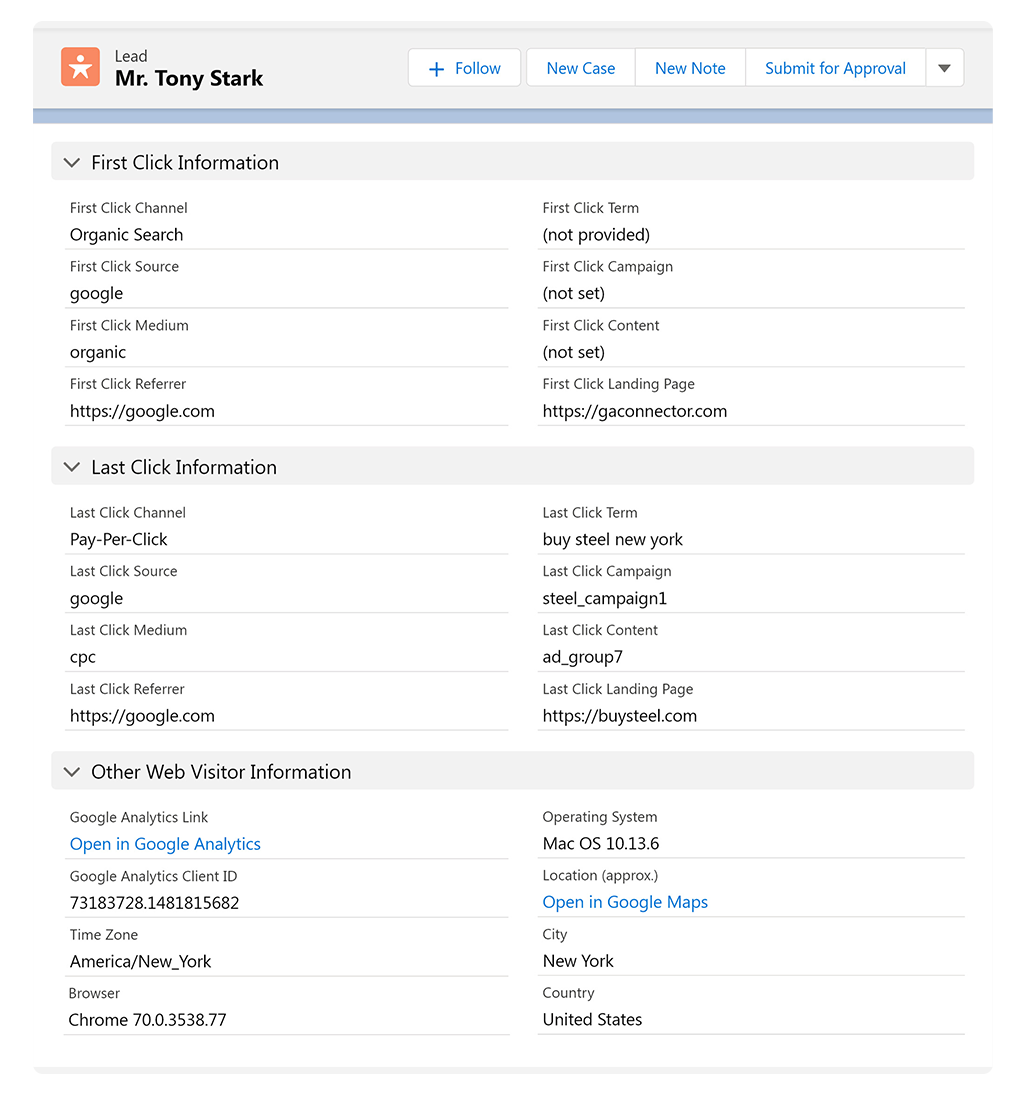Viewport: 1026px width, 1110px height.
Task: Create a New Case for the lead
Action: [581, 68]
